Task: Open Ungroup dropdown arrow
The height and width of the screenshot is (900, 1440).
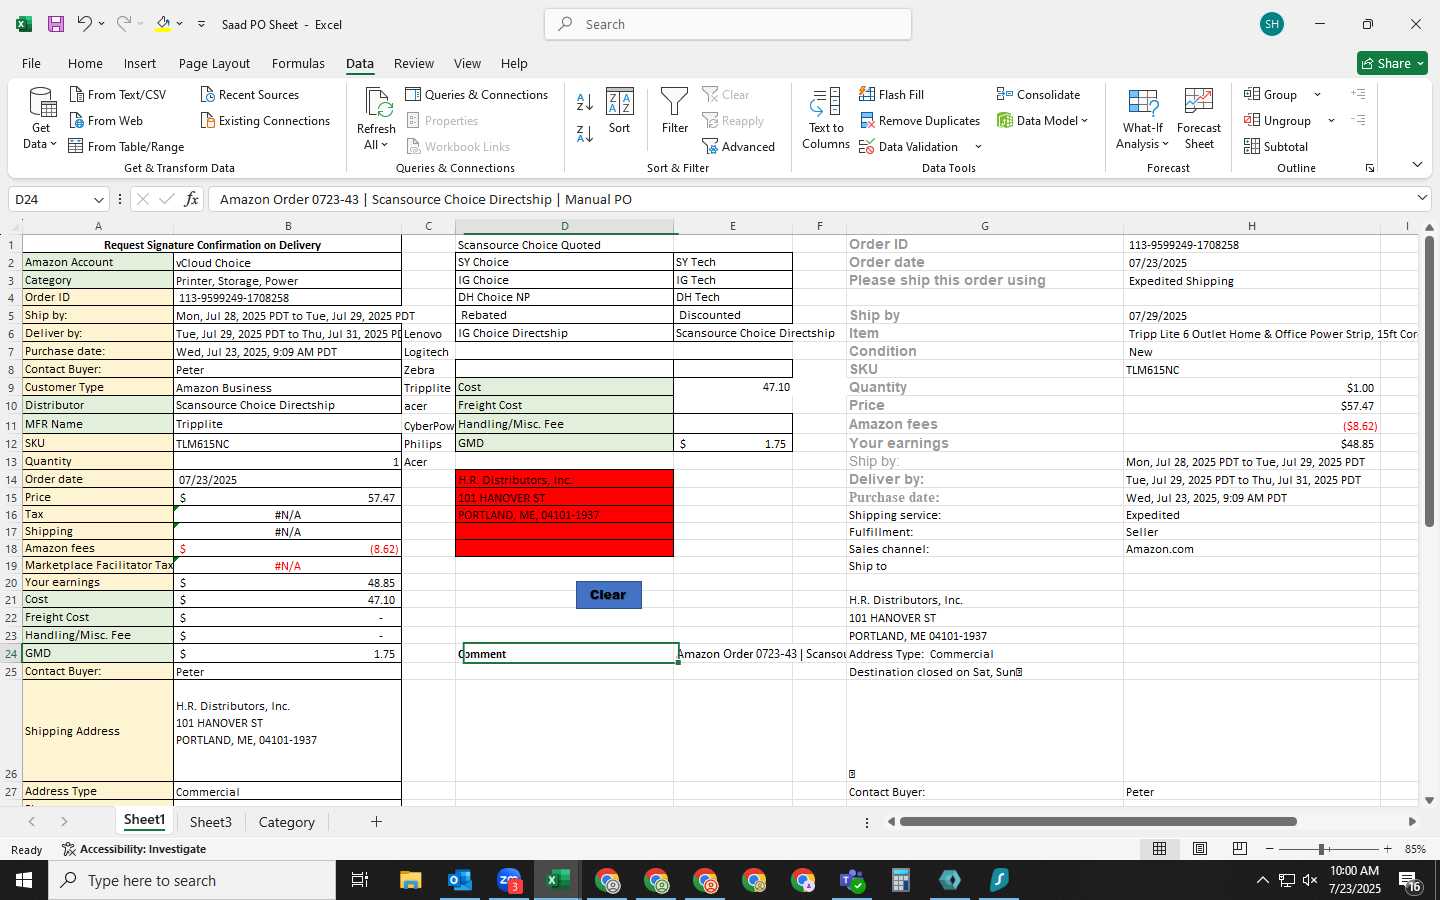Action: click(x=1331, y=121)
